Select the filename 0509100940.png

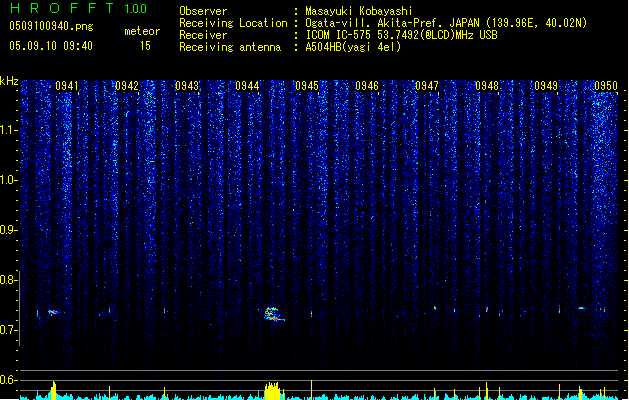(51, 26)
